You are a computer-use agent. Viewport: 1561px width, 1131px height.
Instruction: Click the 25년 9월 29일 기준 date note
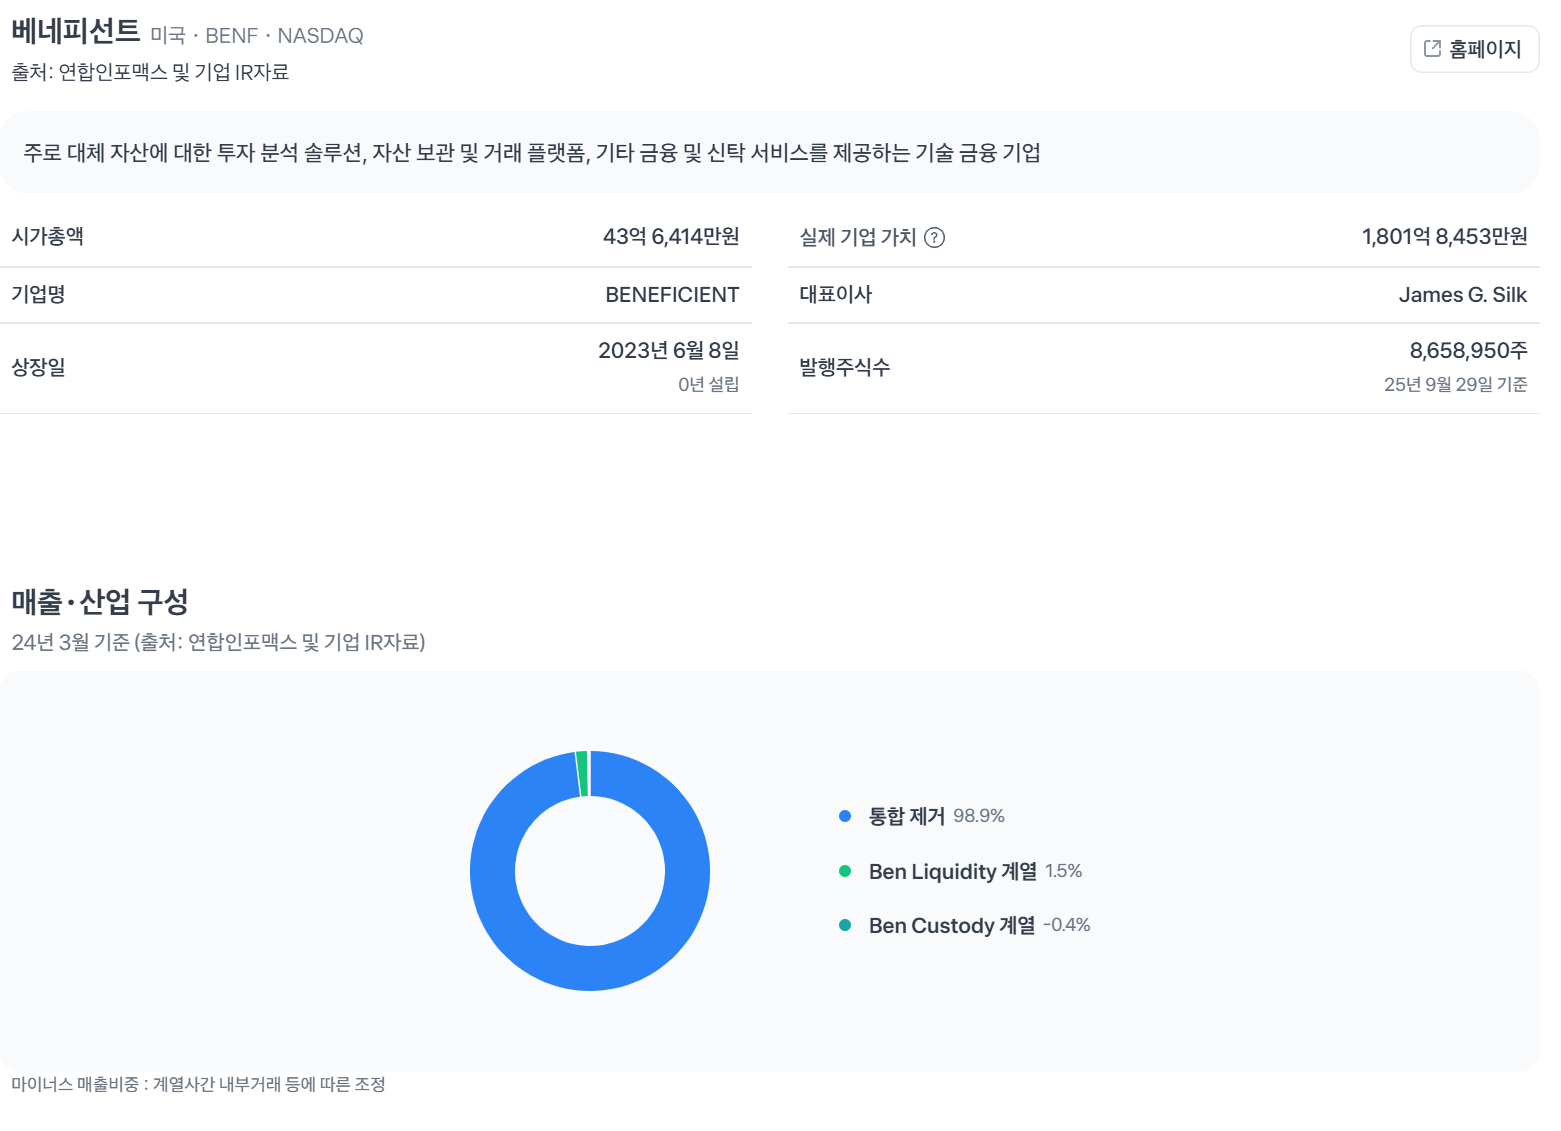tap(1456, 384)
